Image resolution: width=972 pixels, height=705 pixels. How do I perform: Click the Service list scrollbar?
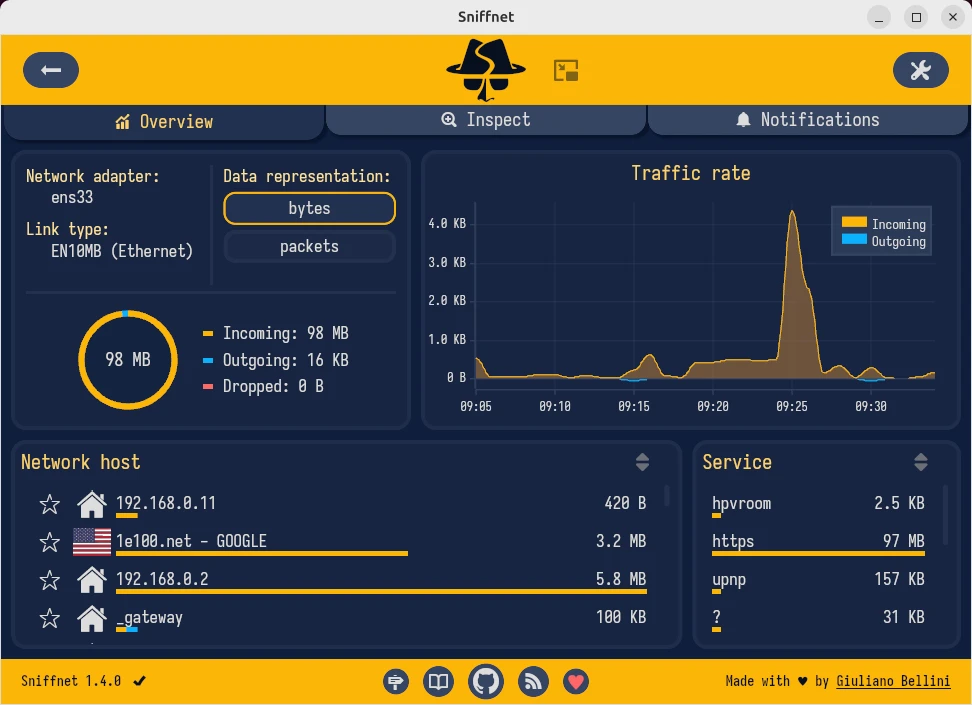coord(945,515)
